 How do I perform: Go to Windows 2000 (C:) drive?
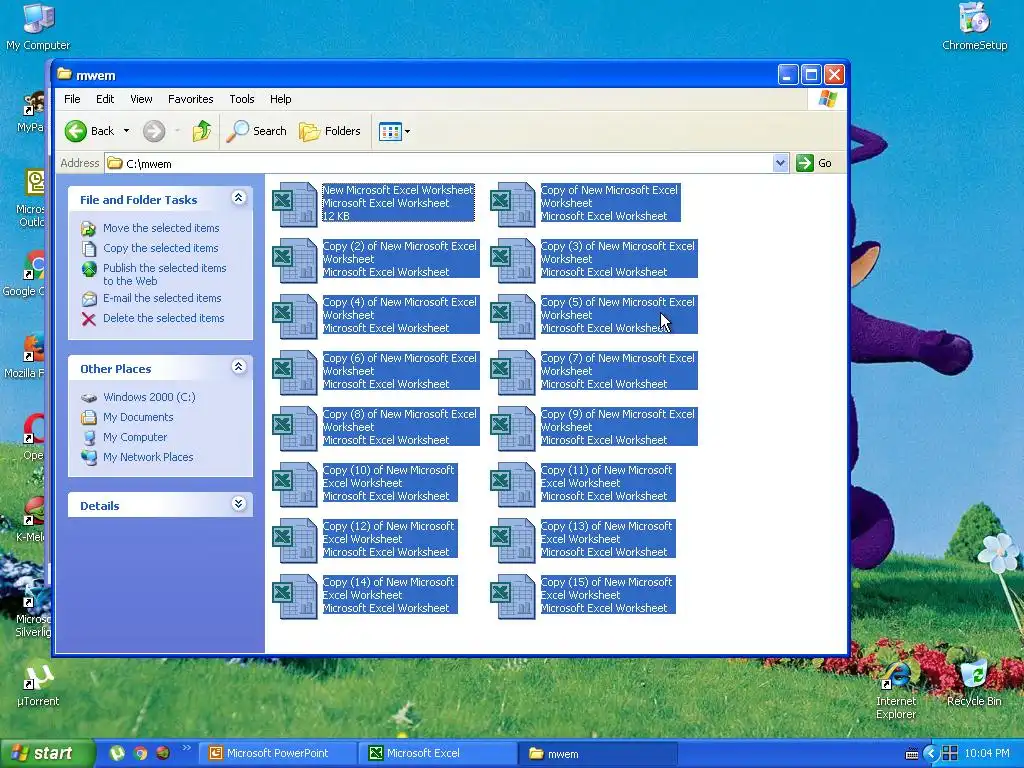(x=149, y=397)
